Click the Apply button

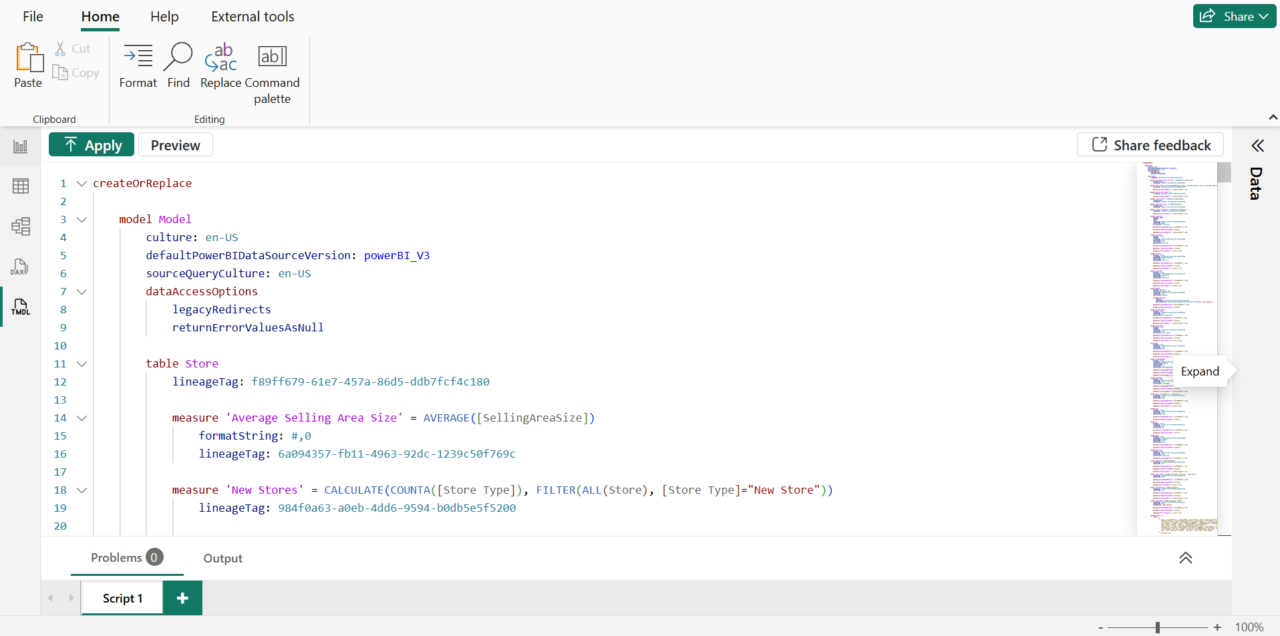click(x=91, y=144)
